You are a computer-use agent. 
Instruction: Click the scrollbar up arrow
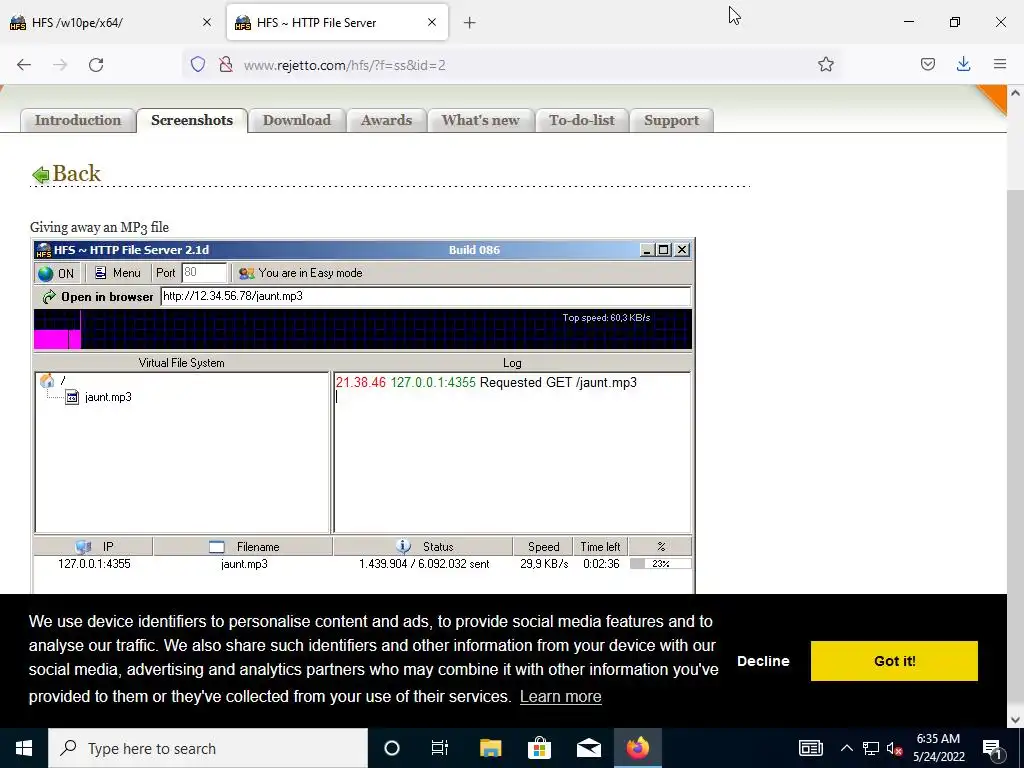[1015, 93]
